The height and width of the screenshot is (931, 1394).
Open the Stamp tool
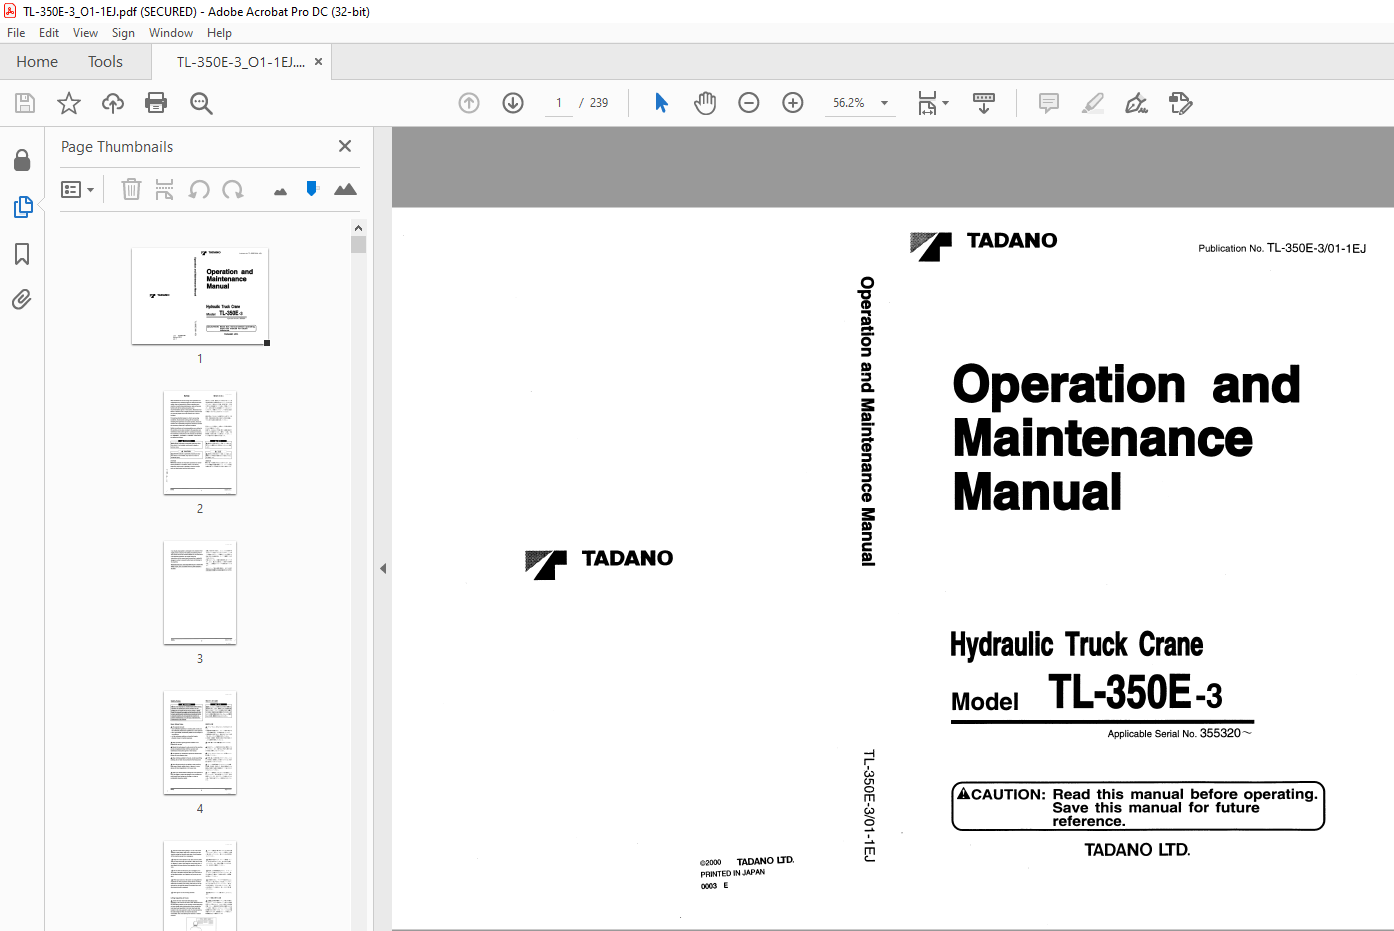pyautogui.click(x=1181, y=103)
